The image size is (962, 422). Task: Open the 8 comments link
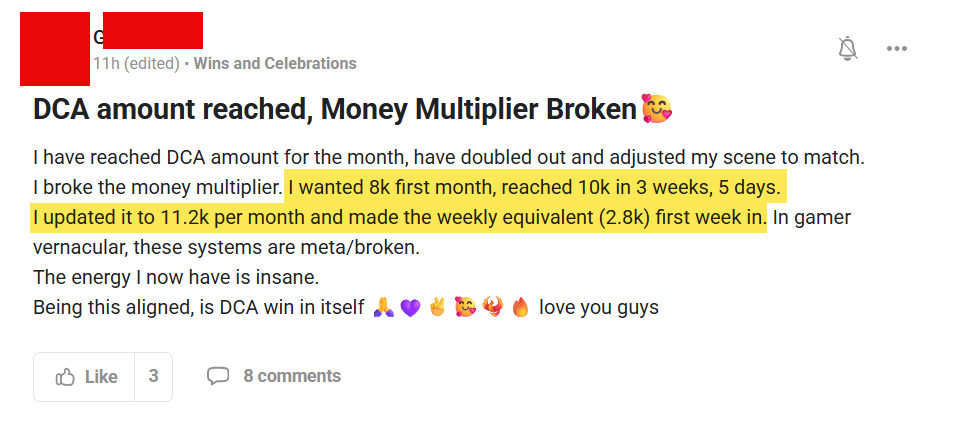click(x=291, y=377)
